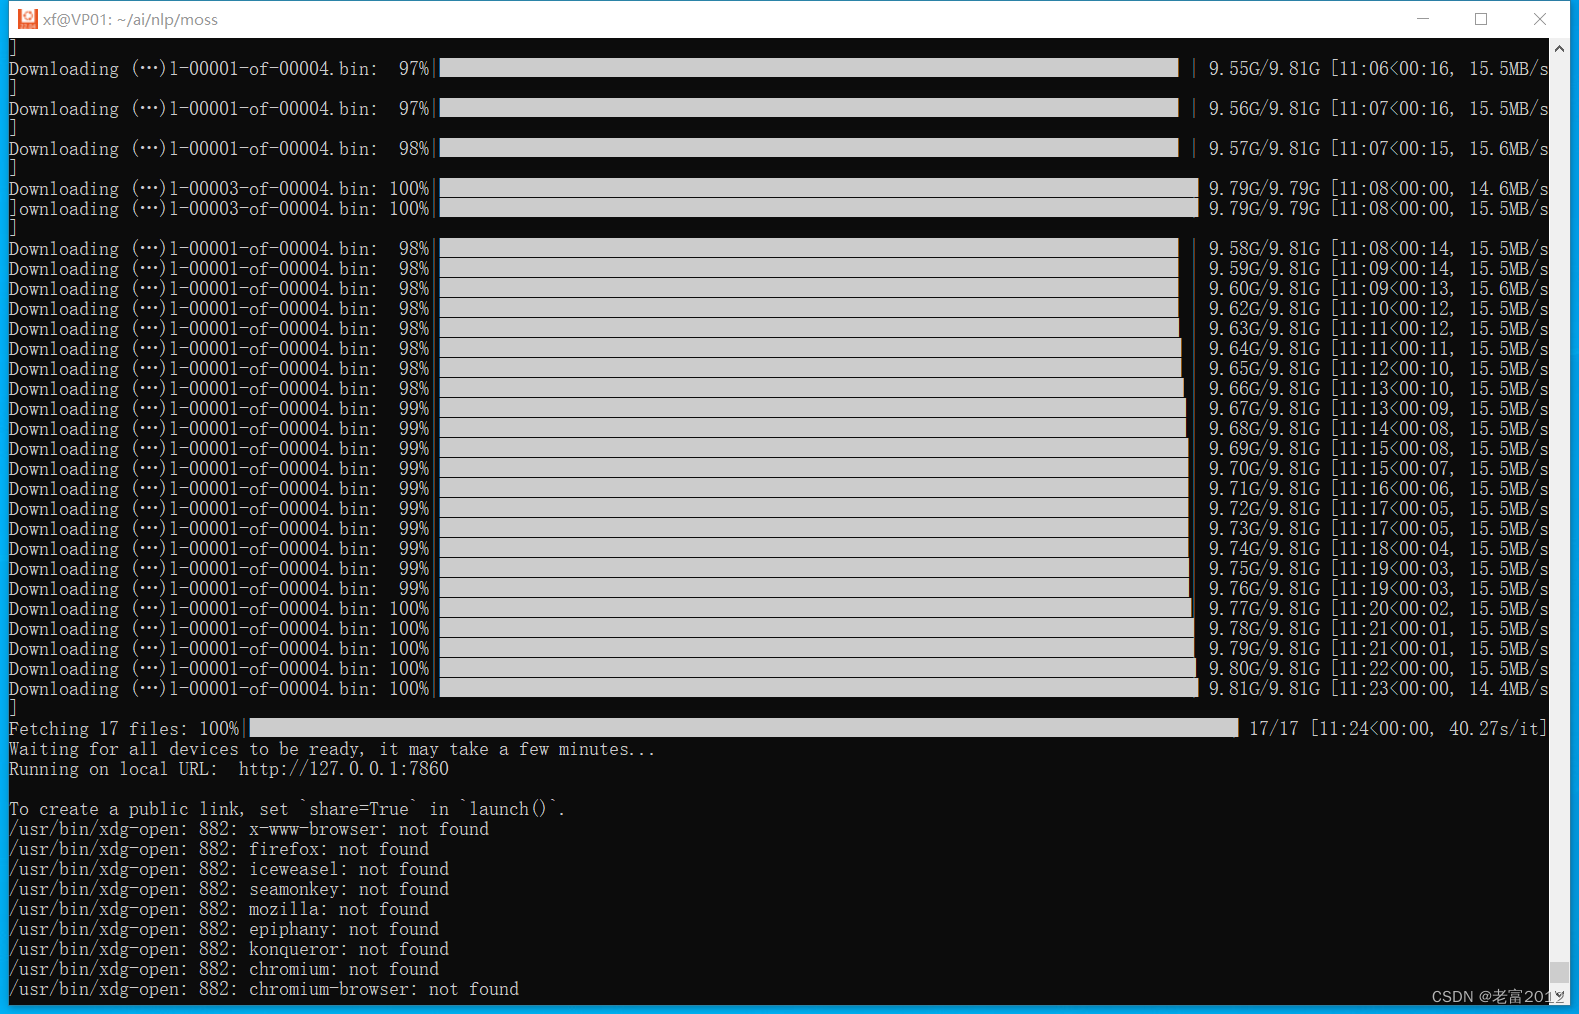
Task: Click 'share=True' in the output
Action: (359, 809)
